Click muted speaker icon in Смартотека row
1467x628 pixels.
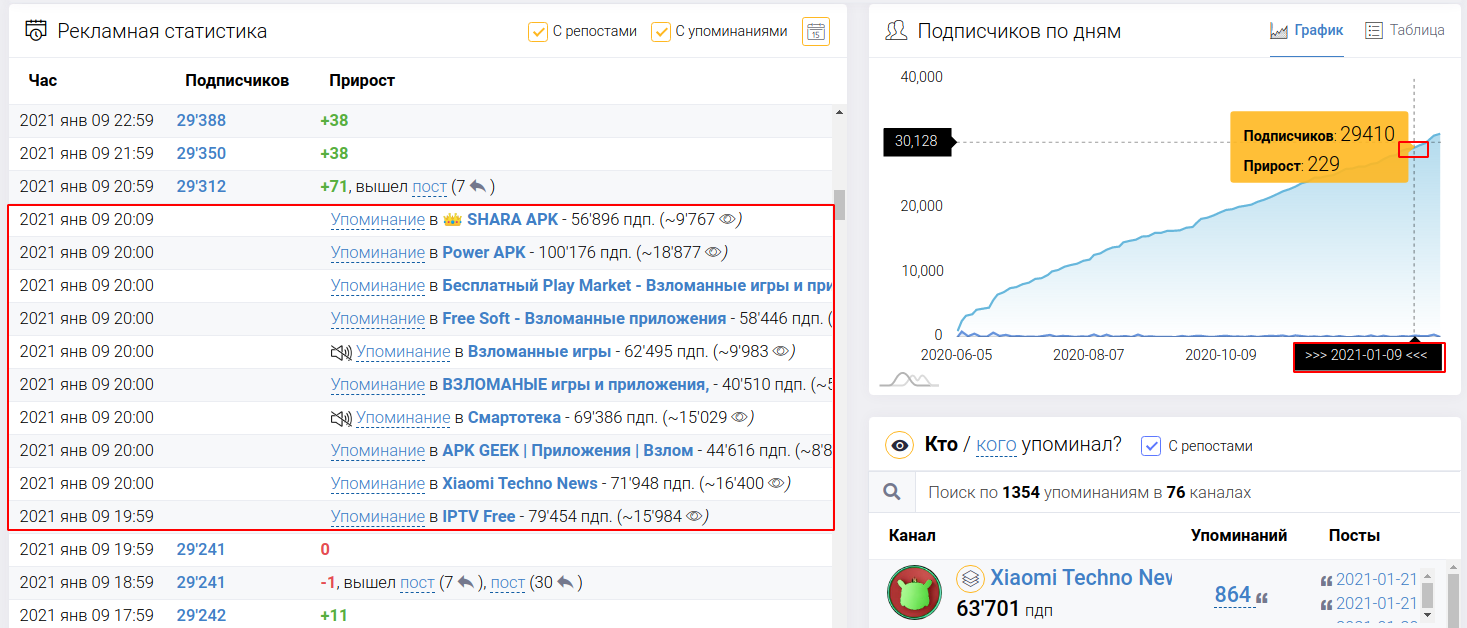341,418
